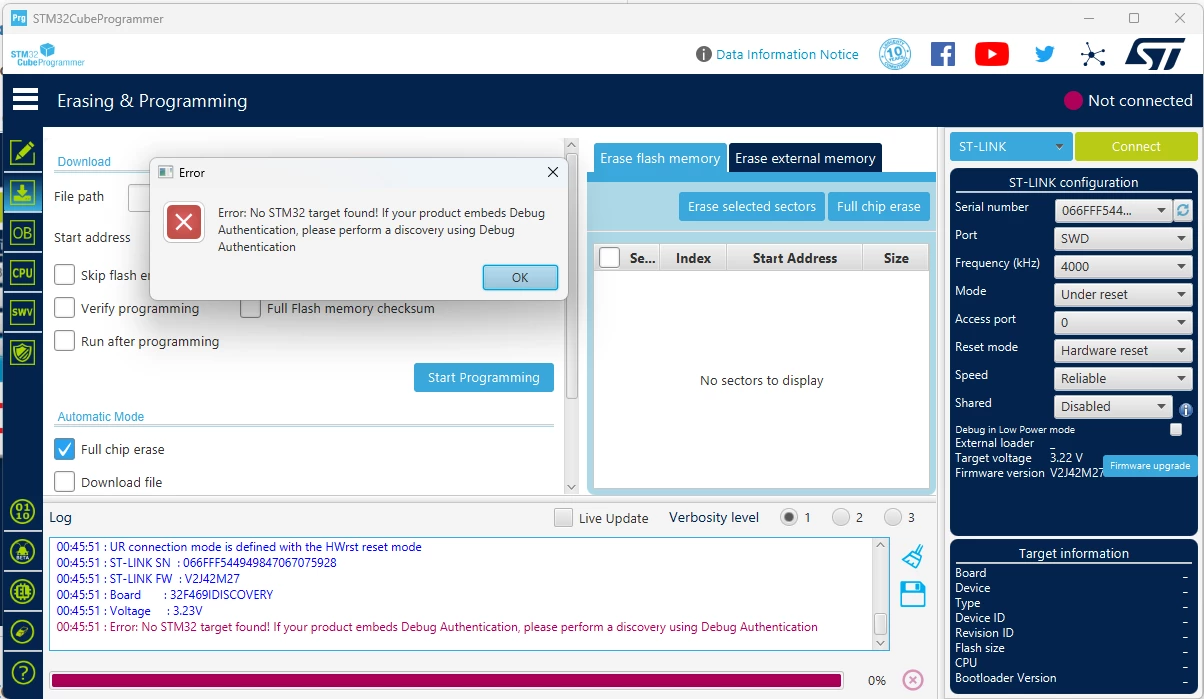Open the ST-LINK probe type dropdown
The image size is (1204, 699).
tap(1011, 146)
